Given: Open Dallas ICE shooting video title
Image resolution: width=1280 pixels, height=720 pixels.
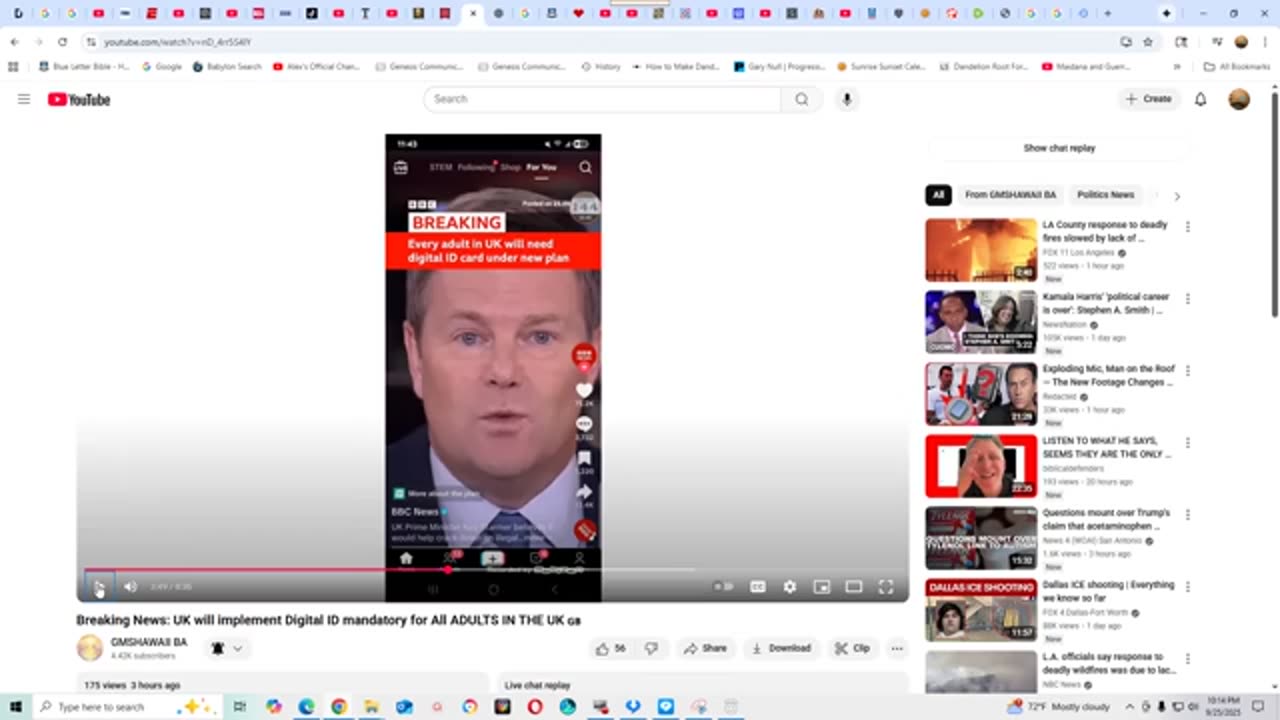Looking at the screenshot, I should click(x=1108, y=591).
